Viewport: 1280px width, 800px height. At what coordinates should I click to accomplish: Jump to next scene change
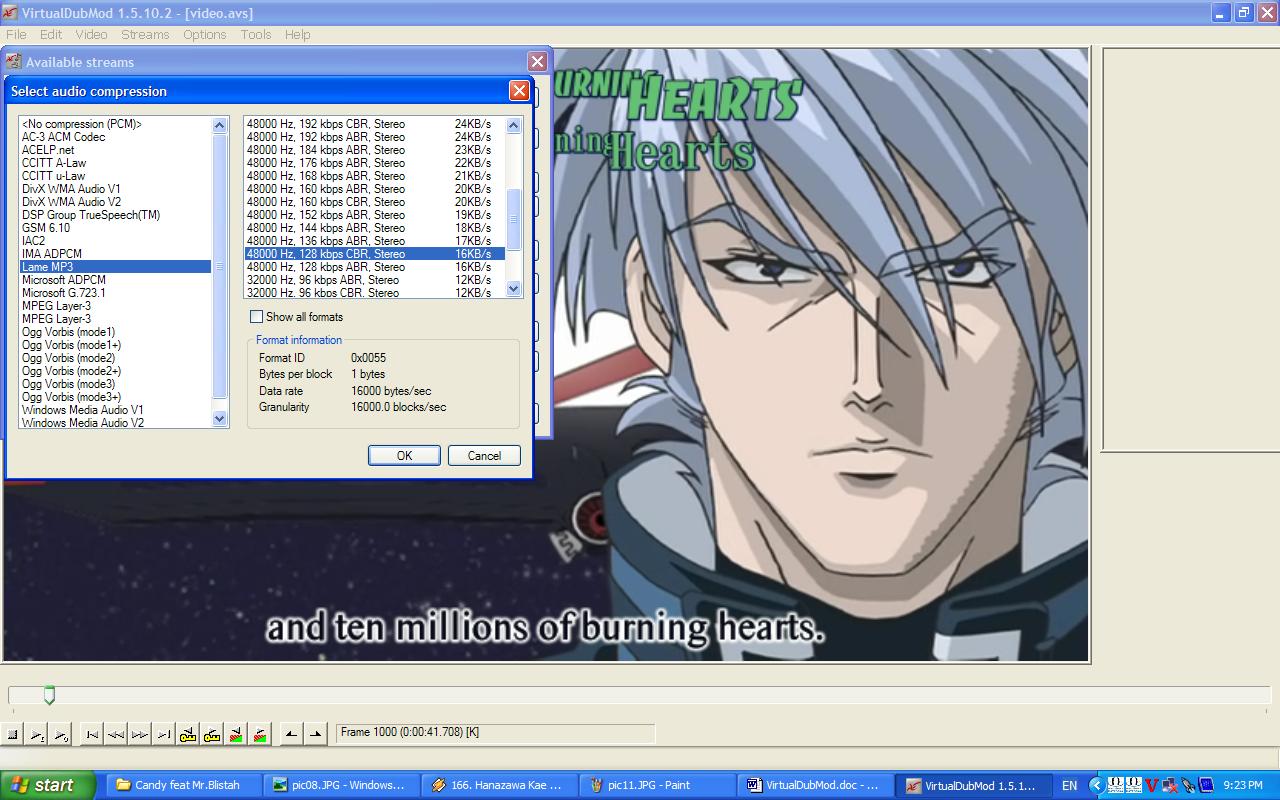coord(260,734)
